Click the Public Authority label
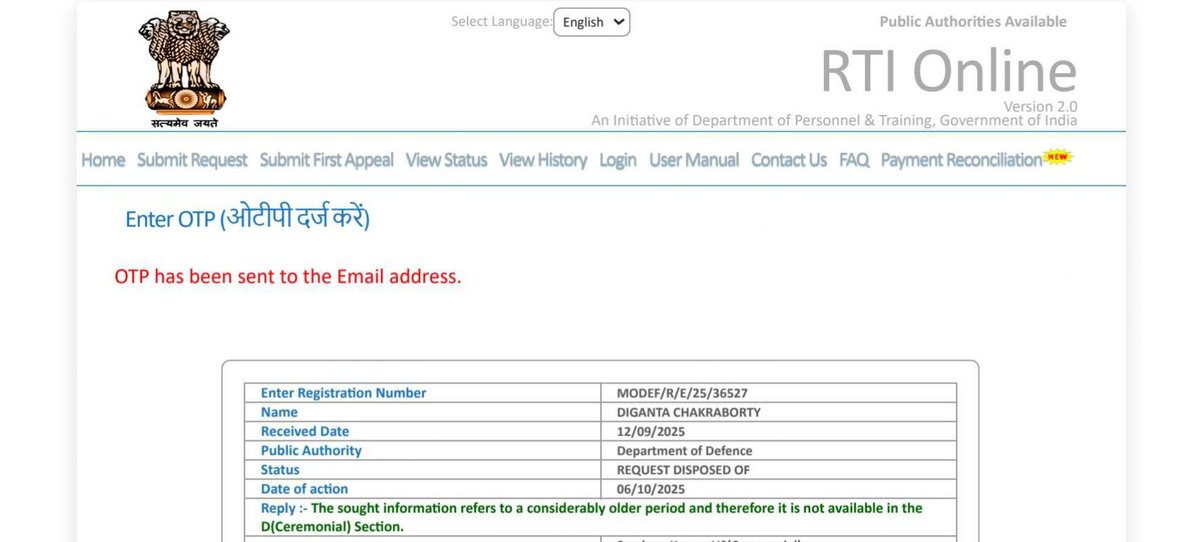Screen dimensions: 1200x542 pyautogui.click(x=311, y=450)
